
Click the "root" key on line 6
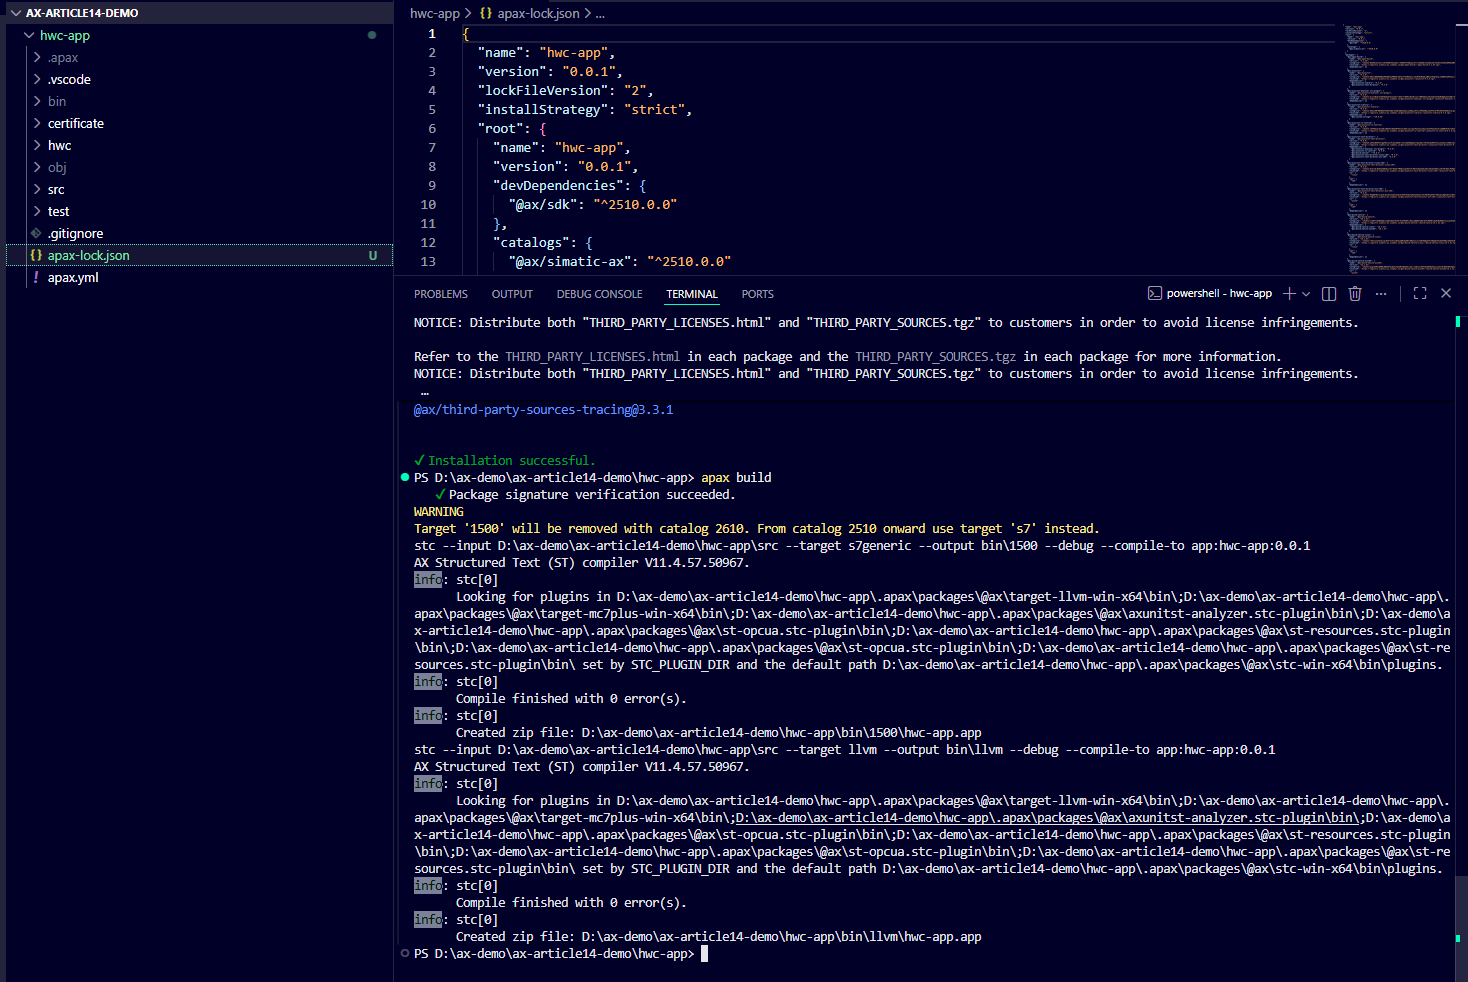(501, 128)
